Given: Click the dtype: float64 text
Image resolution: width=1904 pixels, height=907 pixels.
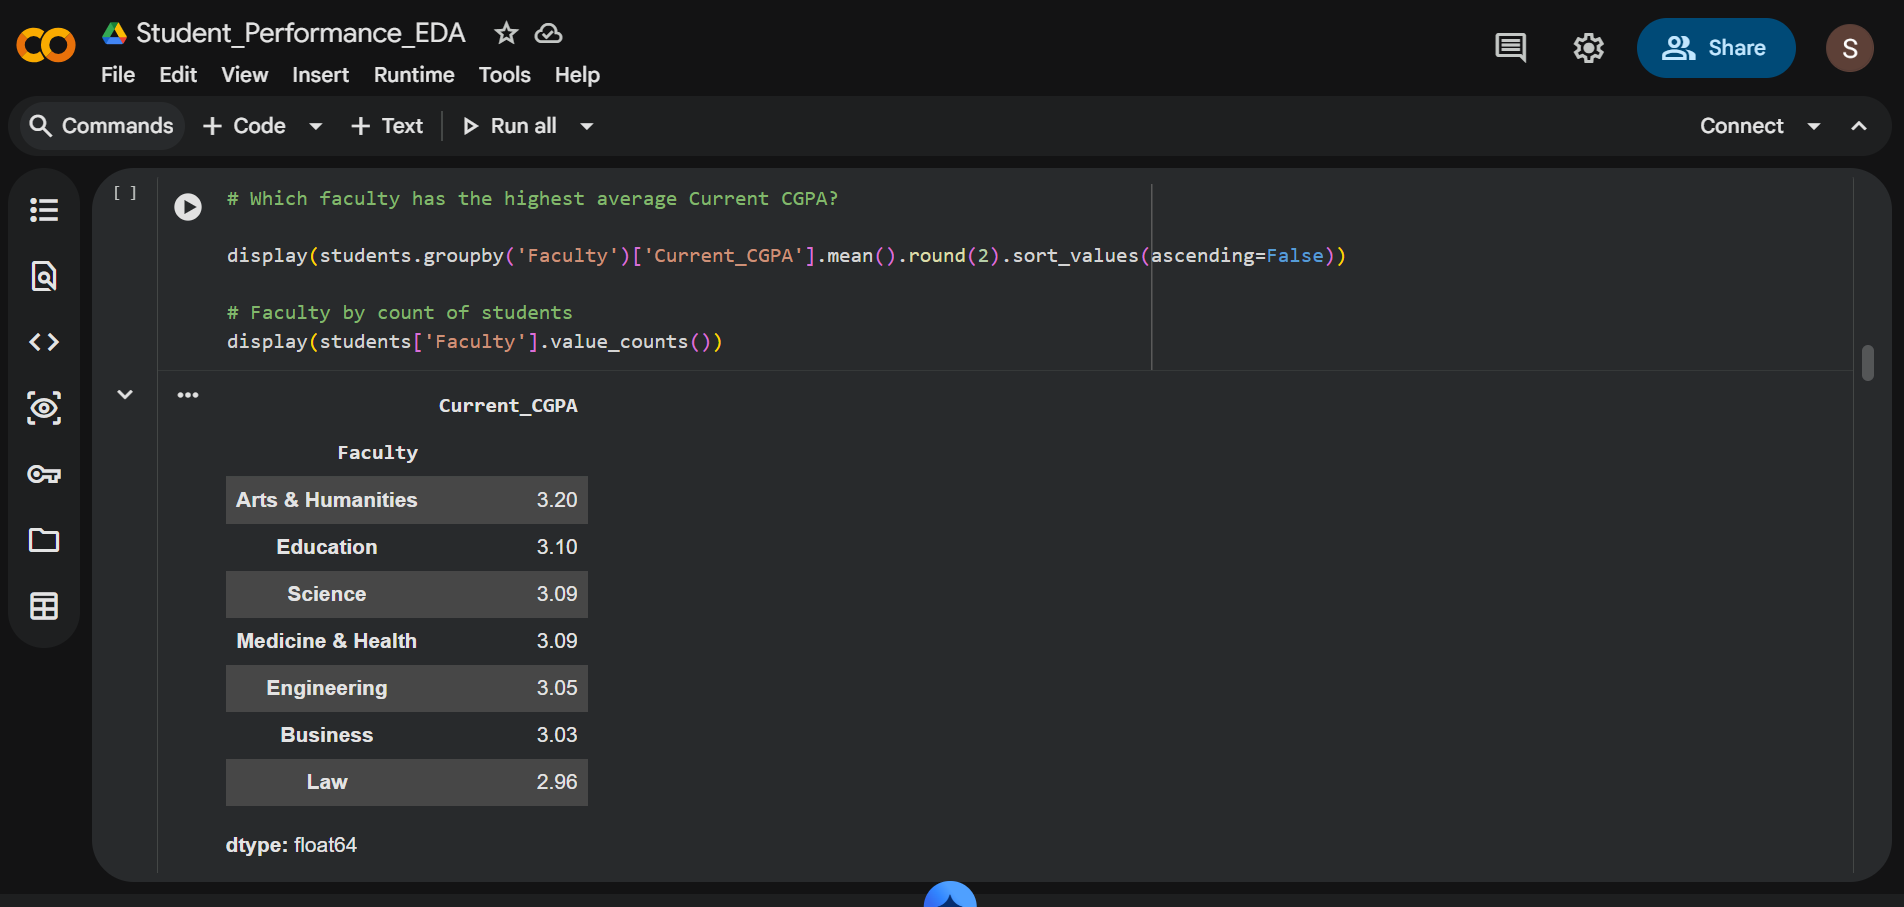Looking at the screenshot, I should click(291, 845).
